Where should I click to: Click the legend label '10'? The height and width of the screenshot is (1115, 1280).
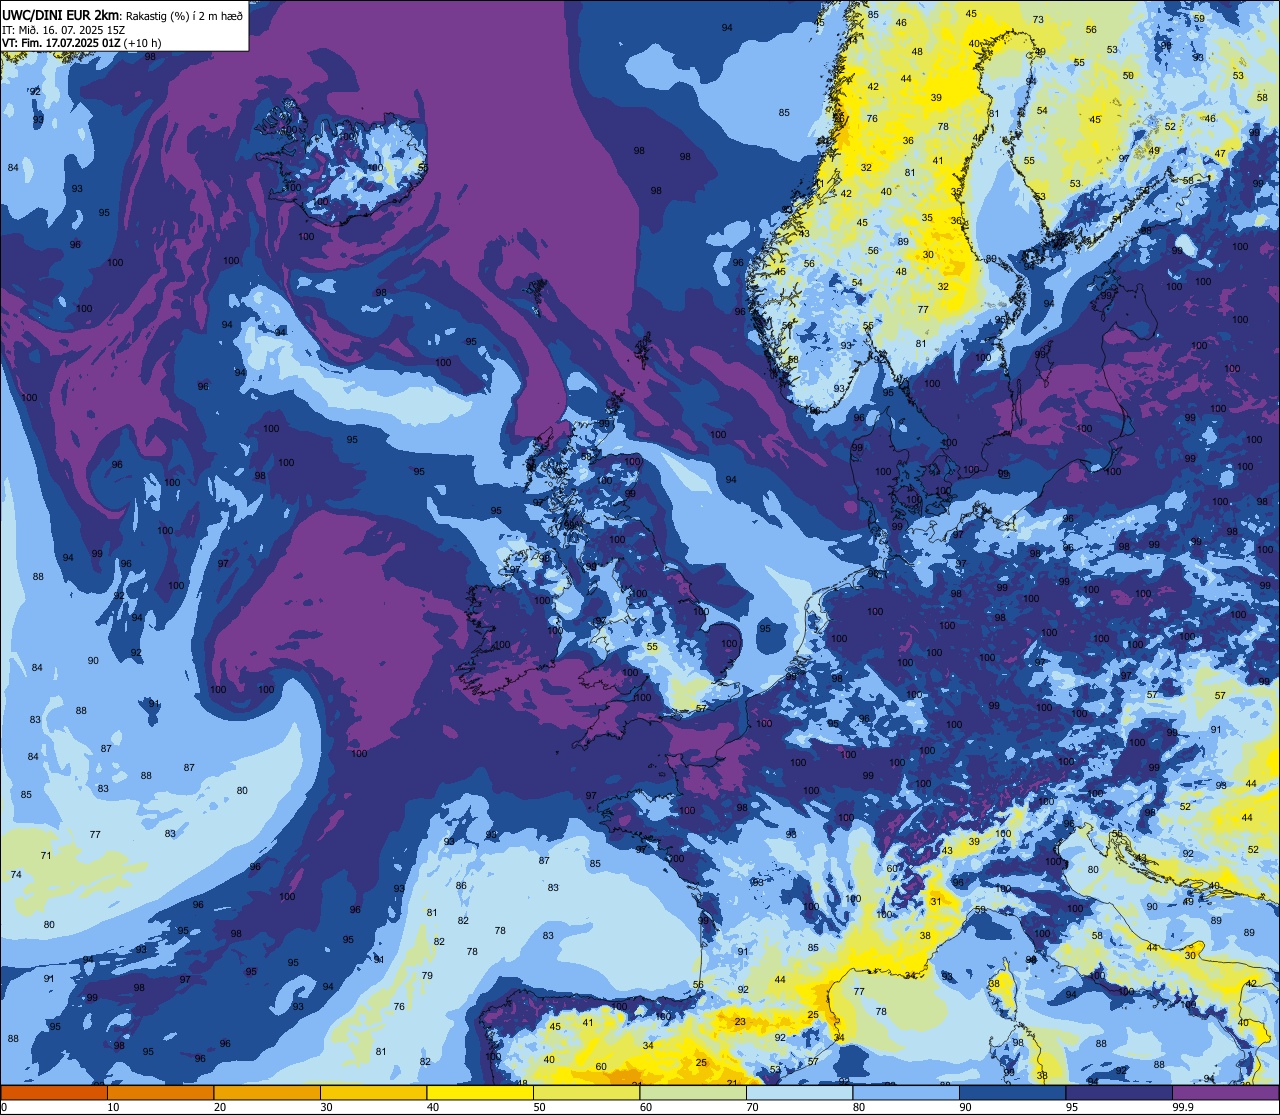(113, 1107)
